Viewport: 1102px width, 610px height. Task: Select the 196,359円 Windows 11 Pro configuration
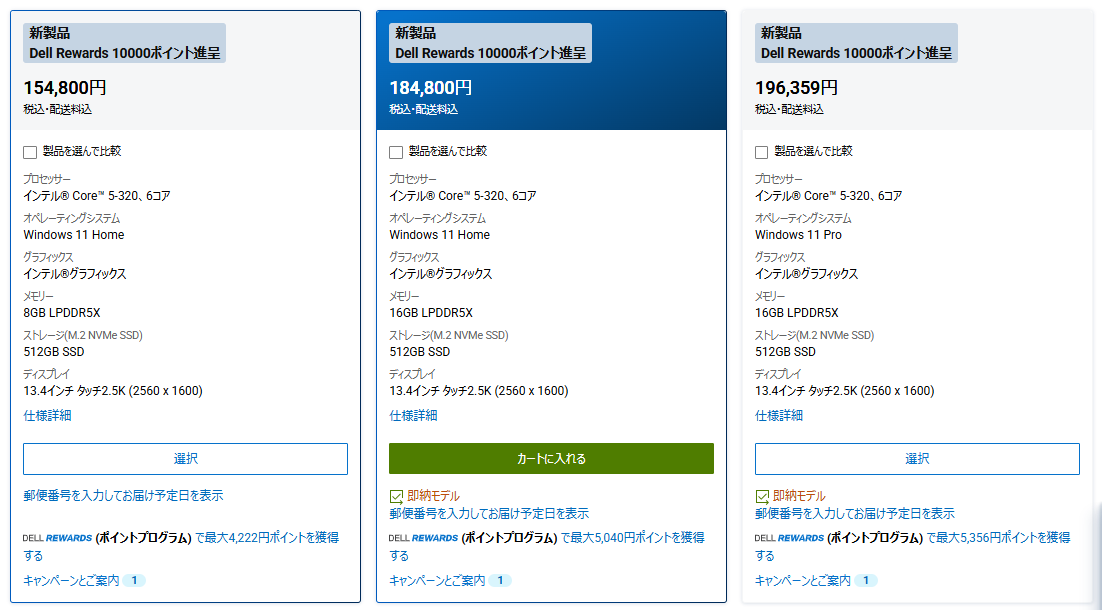(x=917, y=459)
